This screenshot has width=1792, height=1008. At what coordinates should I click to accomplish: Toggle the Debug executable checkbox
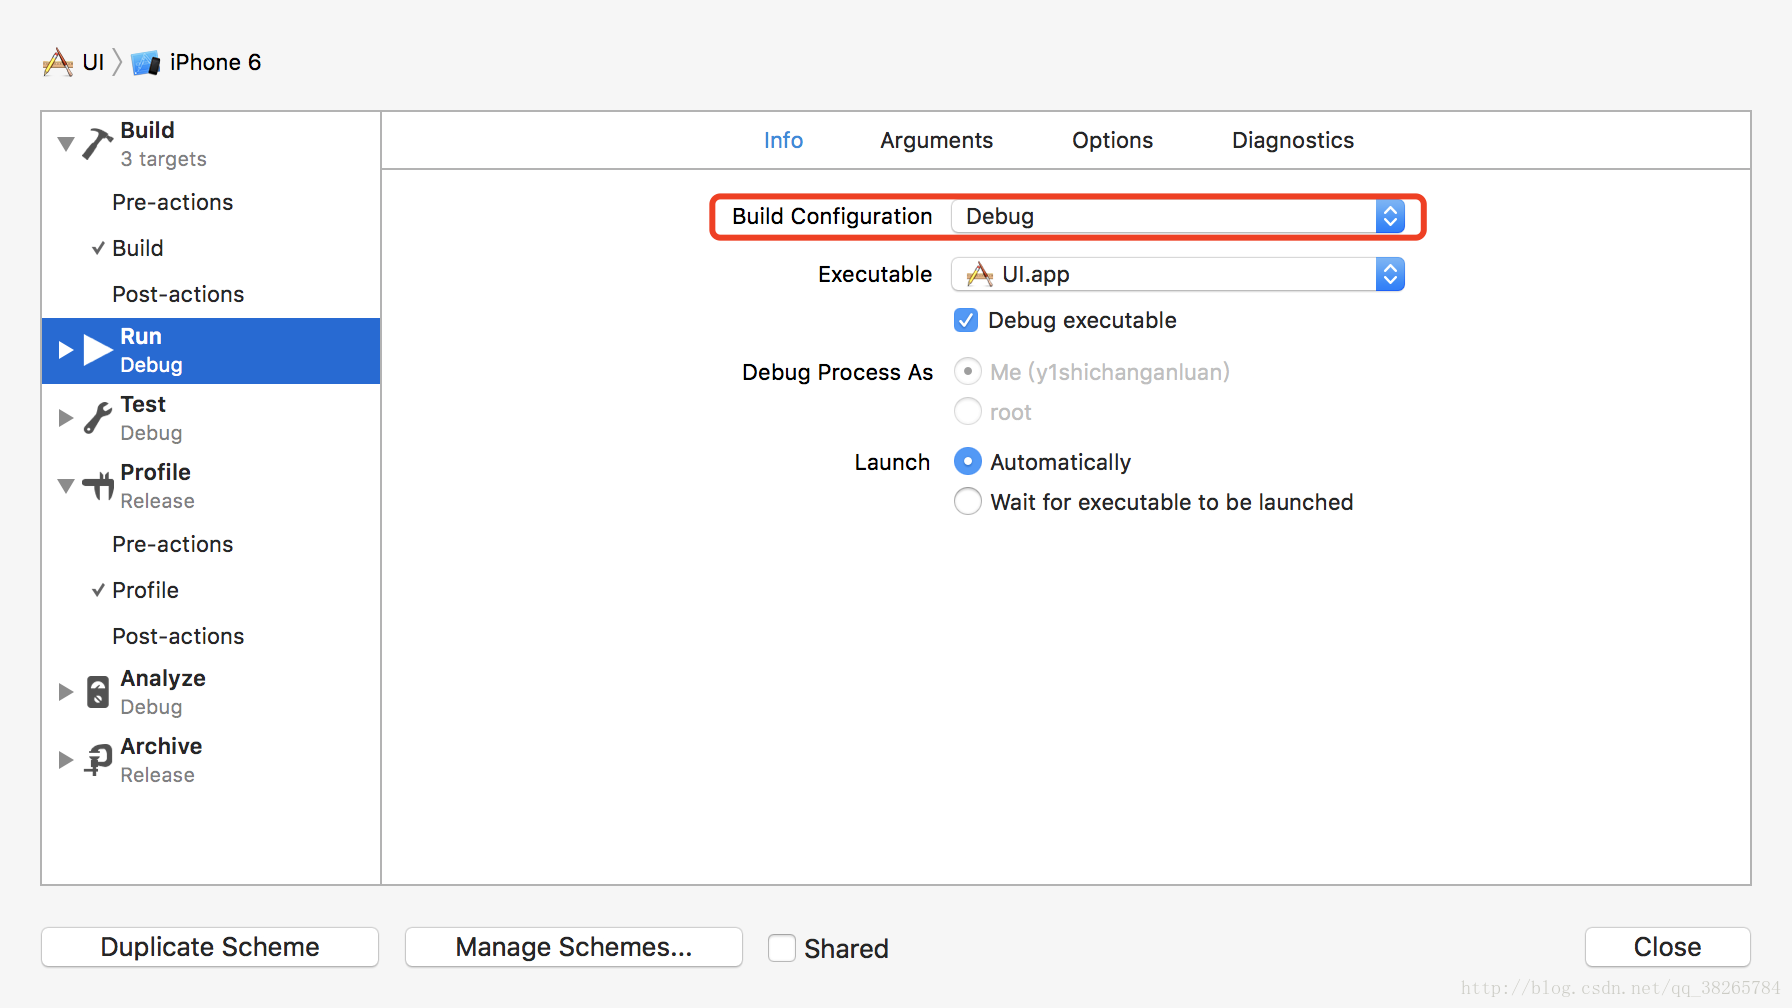966,320
